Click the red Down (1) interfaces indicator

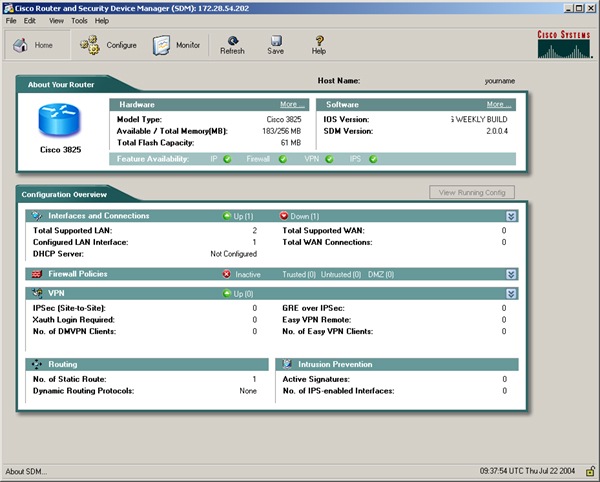299,216
